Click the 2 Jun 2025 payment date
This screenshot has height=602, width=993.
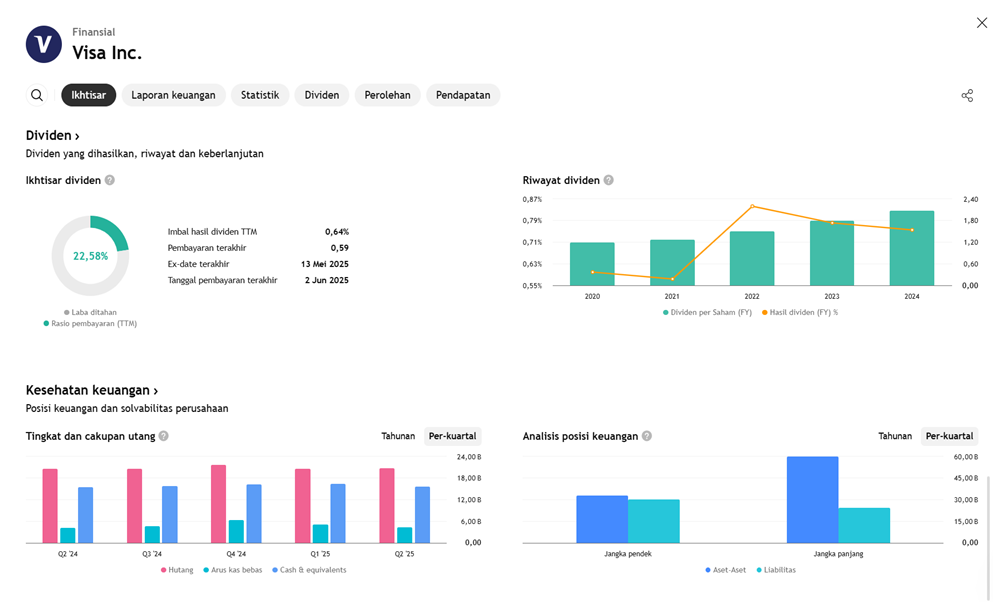[327, 280]
